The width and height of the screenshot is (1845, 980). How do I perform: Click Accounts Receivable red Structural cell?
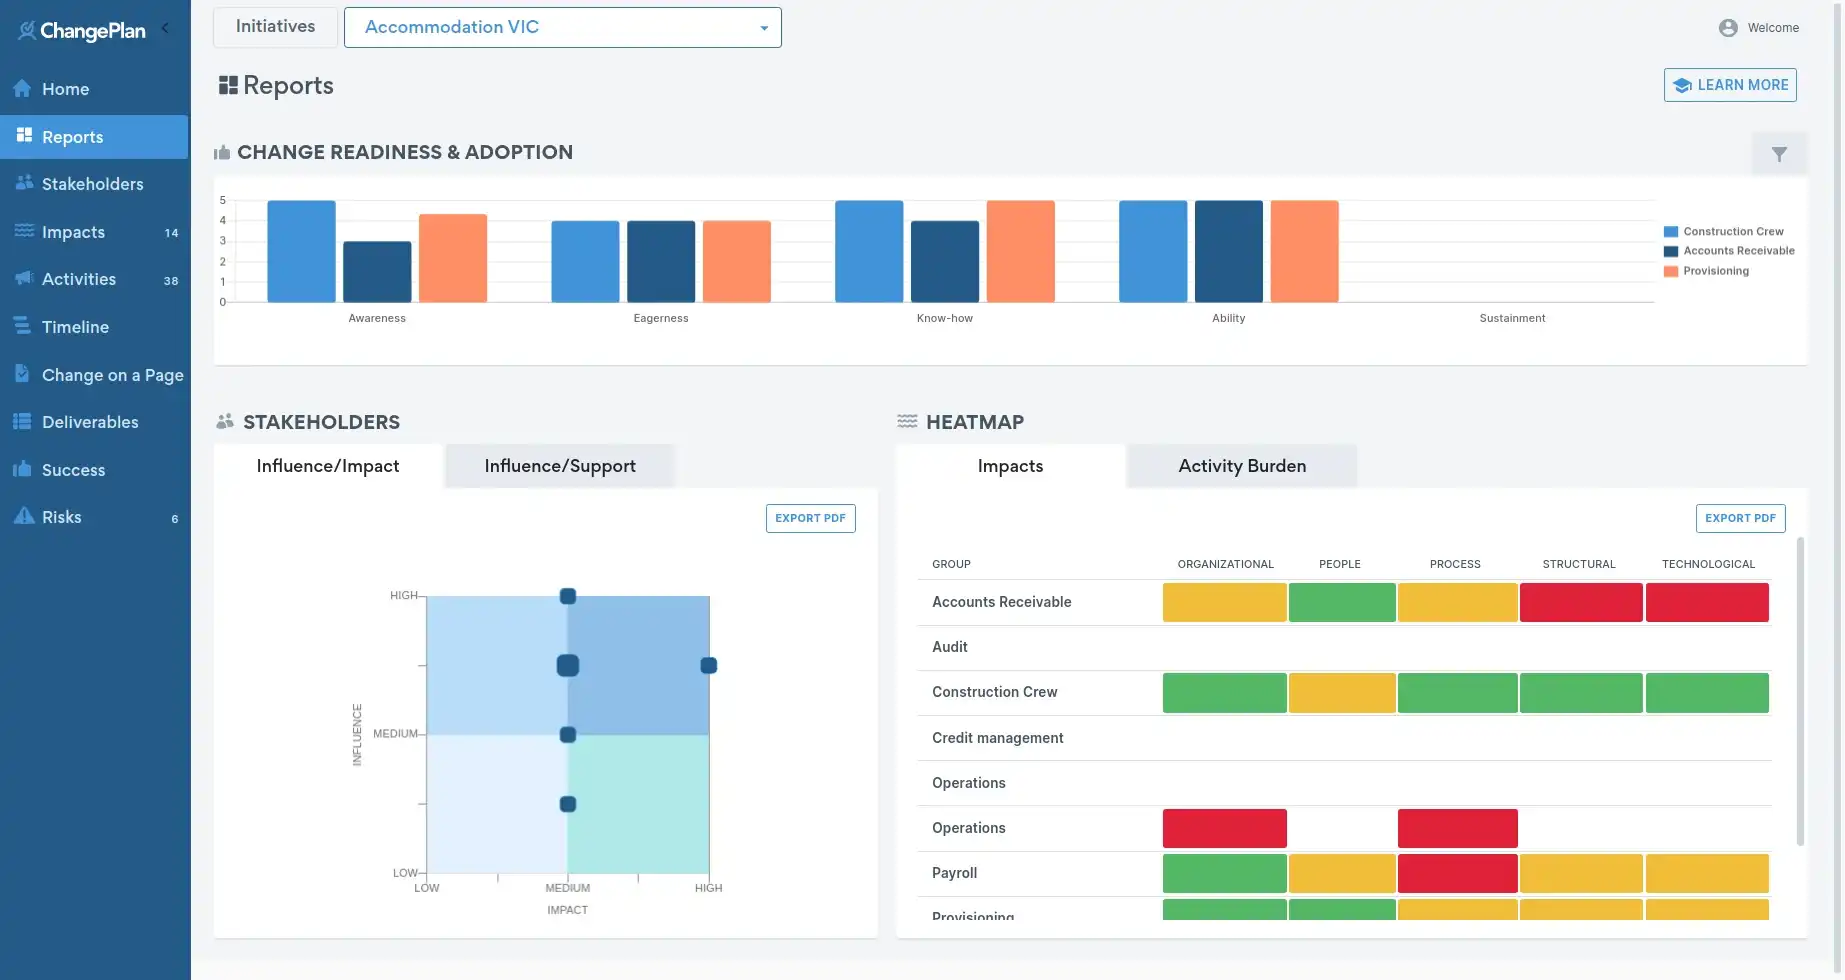tap(1580, 602)
